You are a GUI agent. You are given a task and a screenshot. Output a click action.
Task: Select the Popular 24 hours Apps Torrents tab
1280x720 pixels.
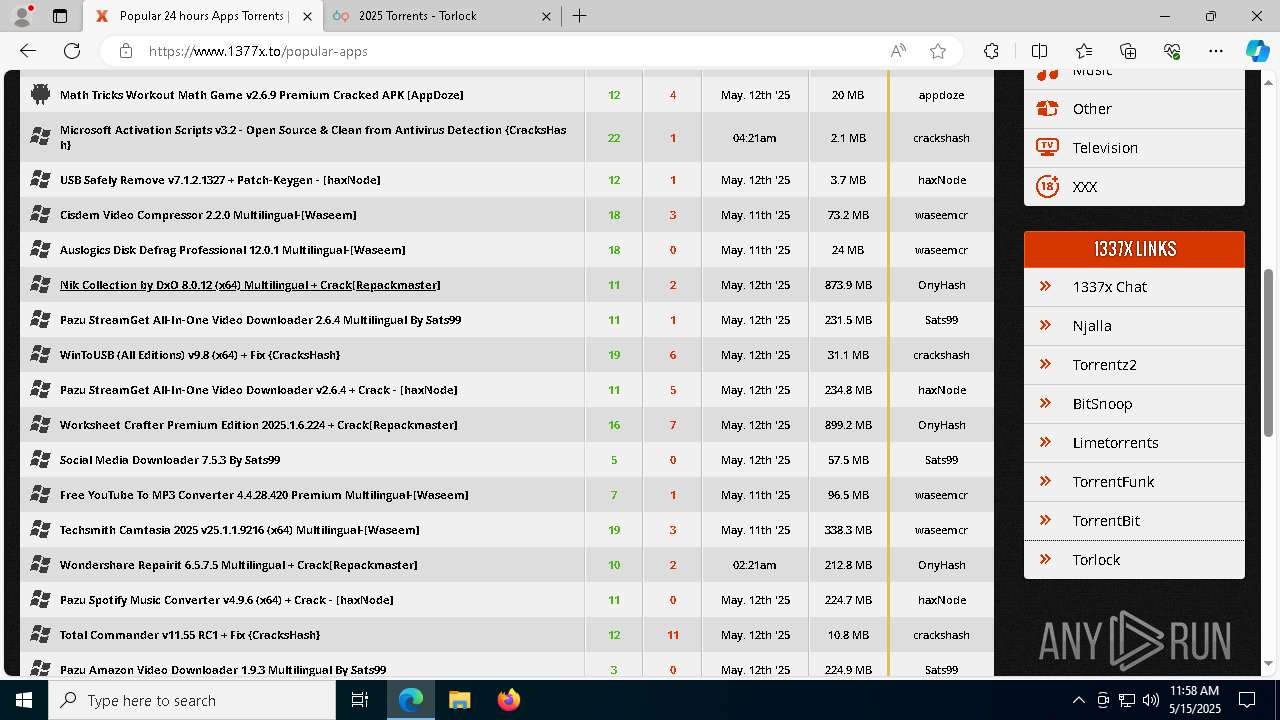click(203, 16)
